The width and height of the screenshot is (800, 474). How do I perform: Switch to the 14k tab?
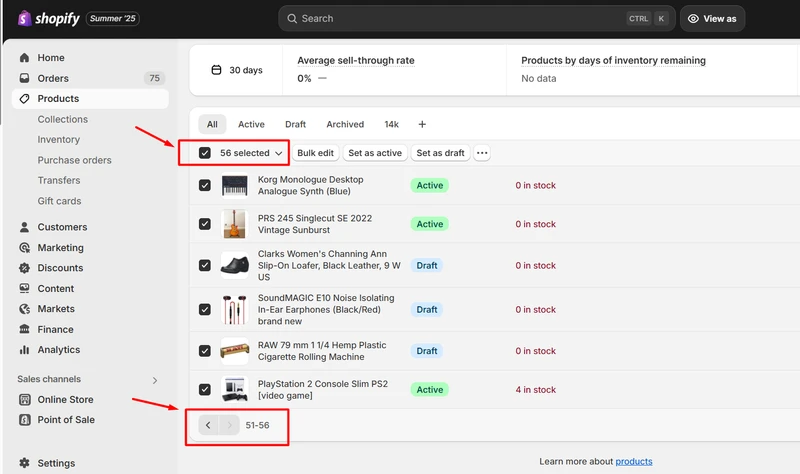pos(391,124)
